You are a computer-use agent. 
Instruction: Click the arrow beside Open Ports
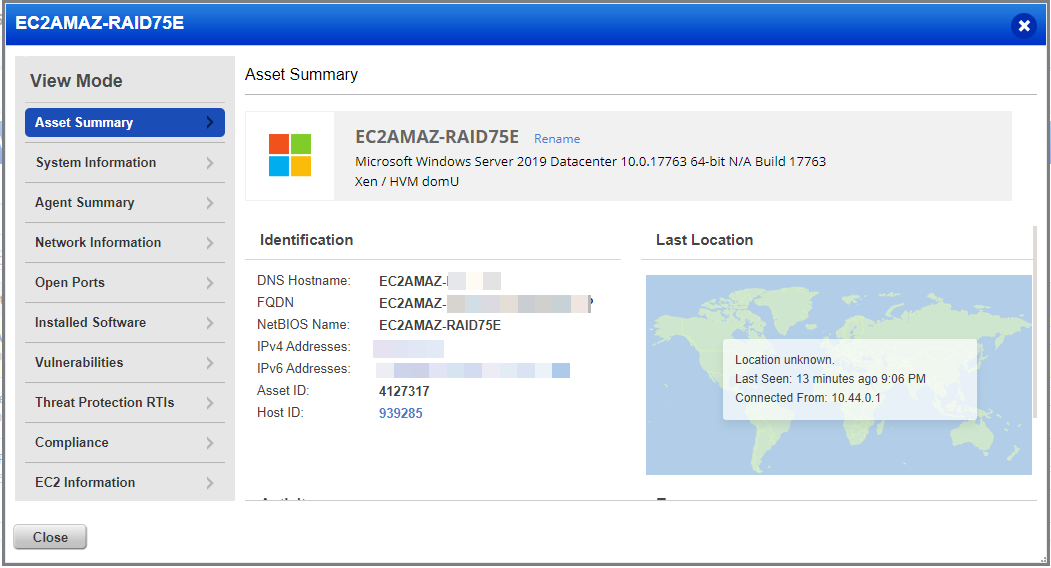(x=210, y=283)
